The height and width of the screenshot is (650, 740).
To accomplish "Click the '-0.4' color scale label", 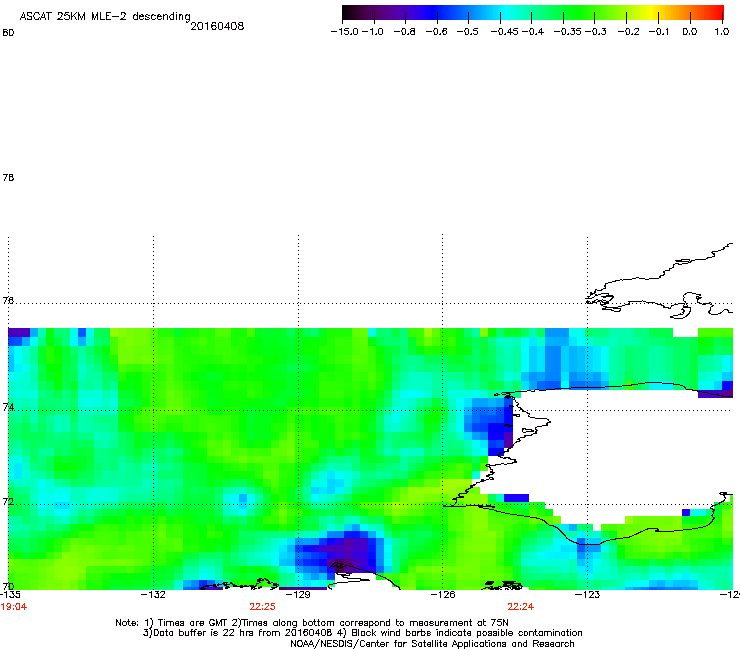I will [x=532, y=32].
